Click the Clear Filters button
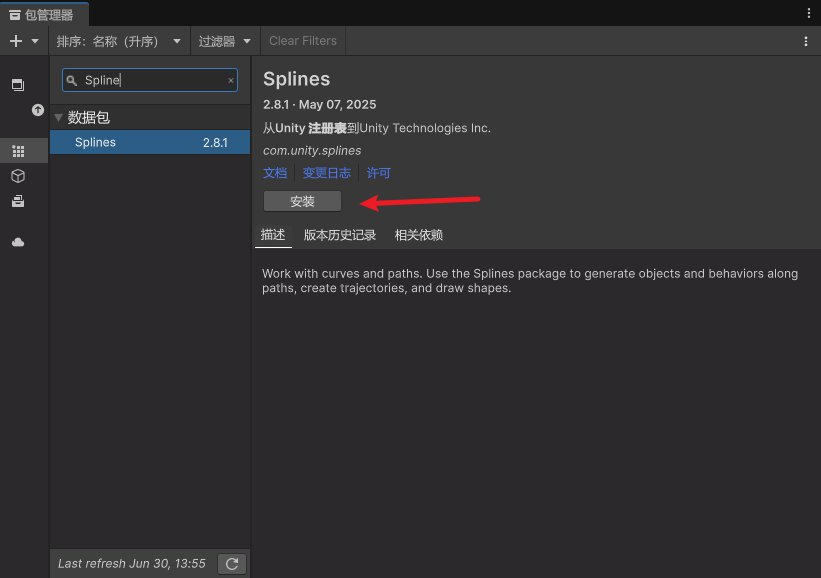The width and height of the screenshot is (821, 578). (302, 41)
